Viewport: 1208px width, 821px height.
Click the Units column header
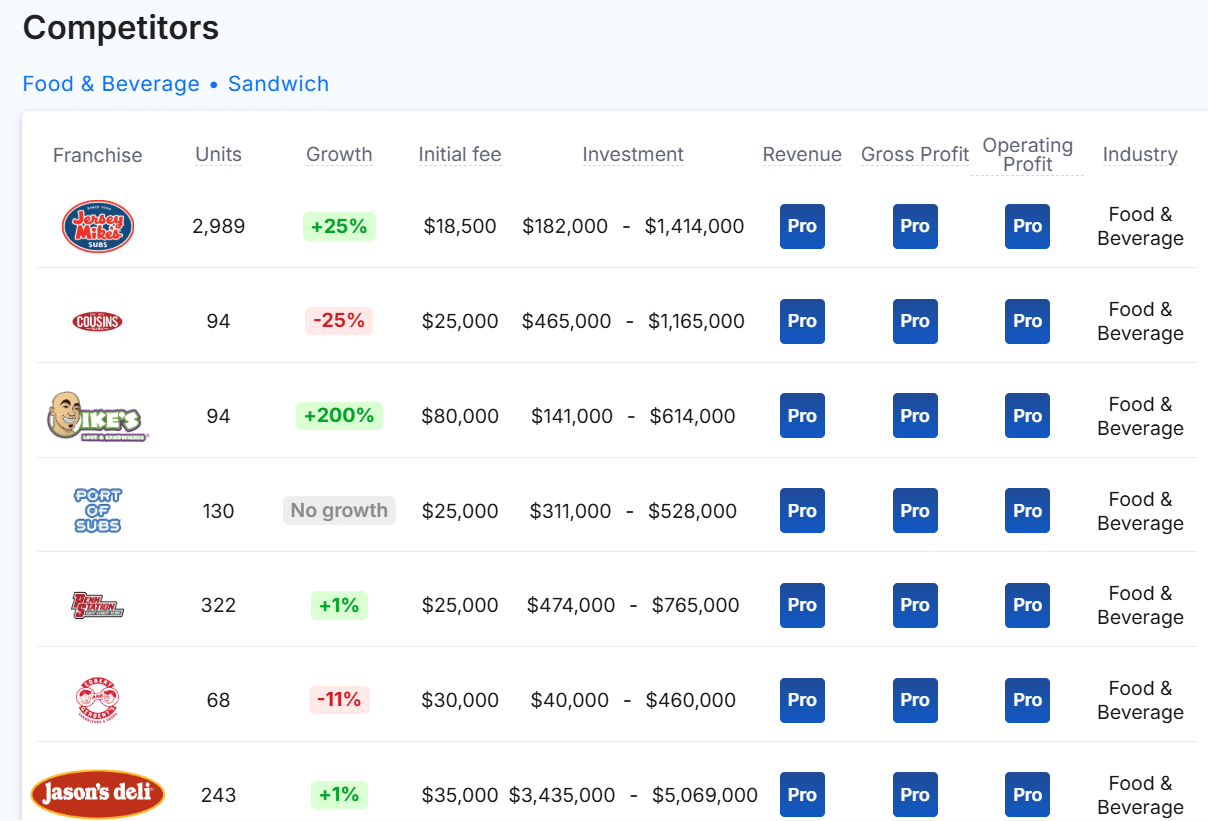click(x=219, y=154)
